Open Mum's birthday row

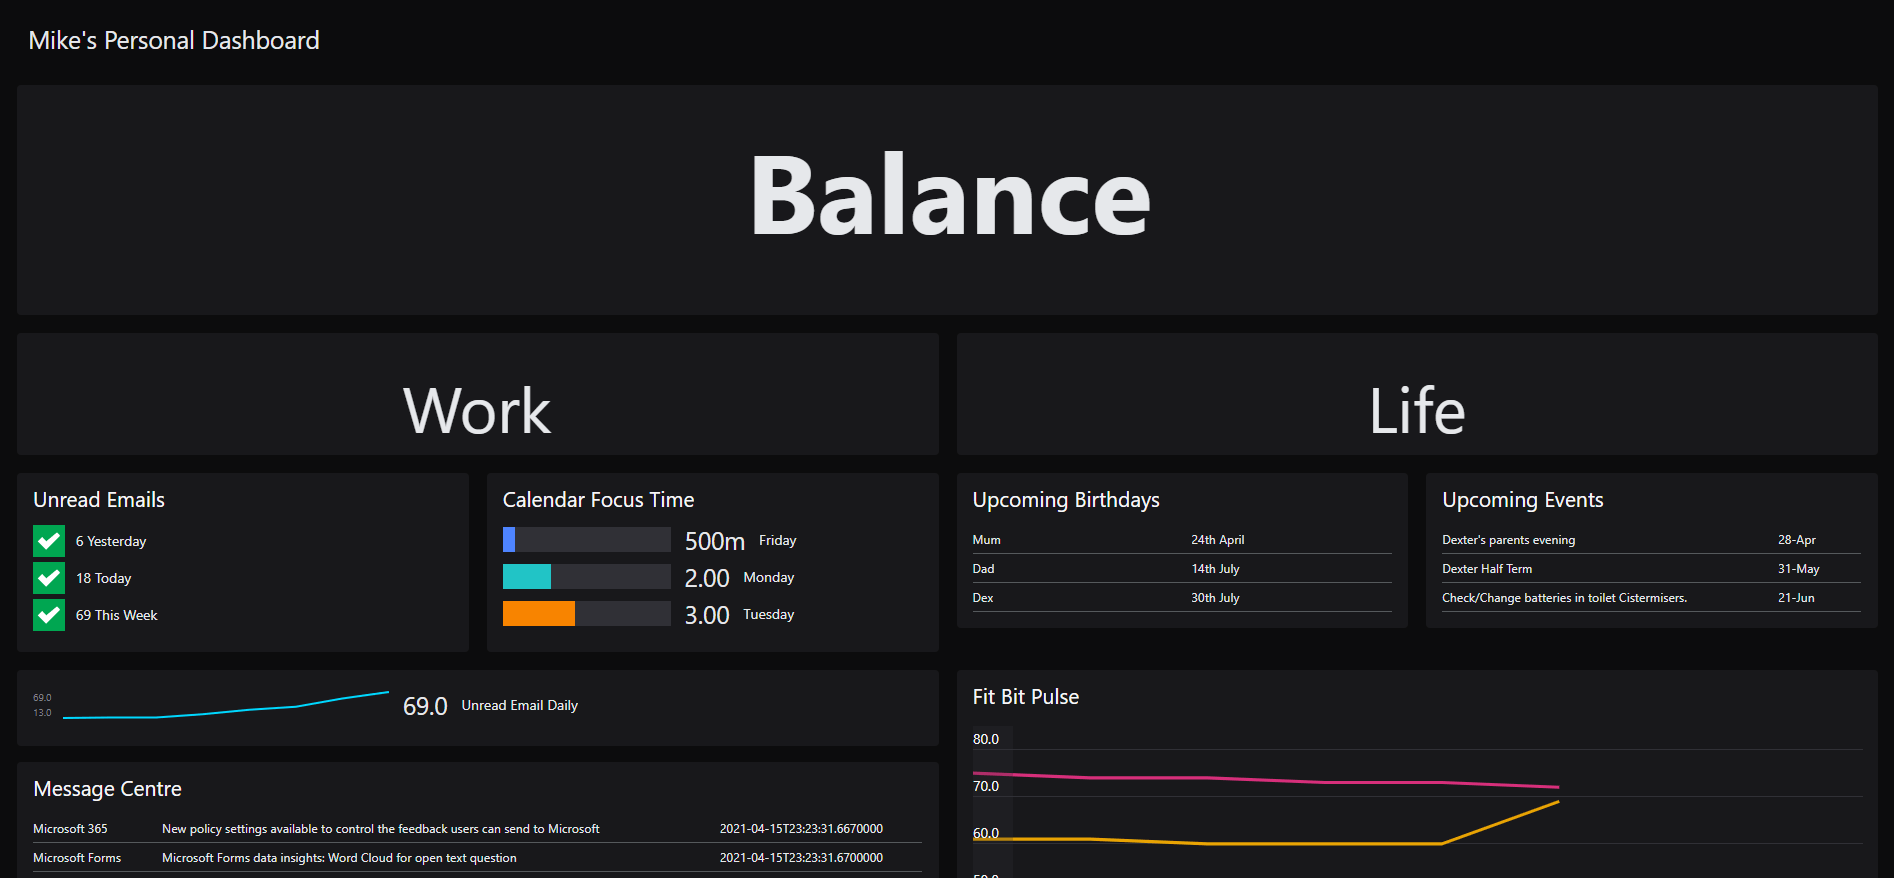pos(1181,540)
